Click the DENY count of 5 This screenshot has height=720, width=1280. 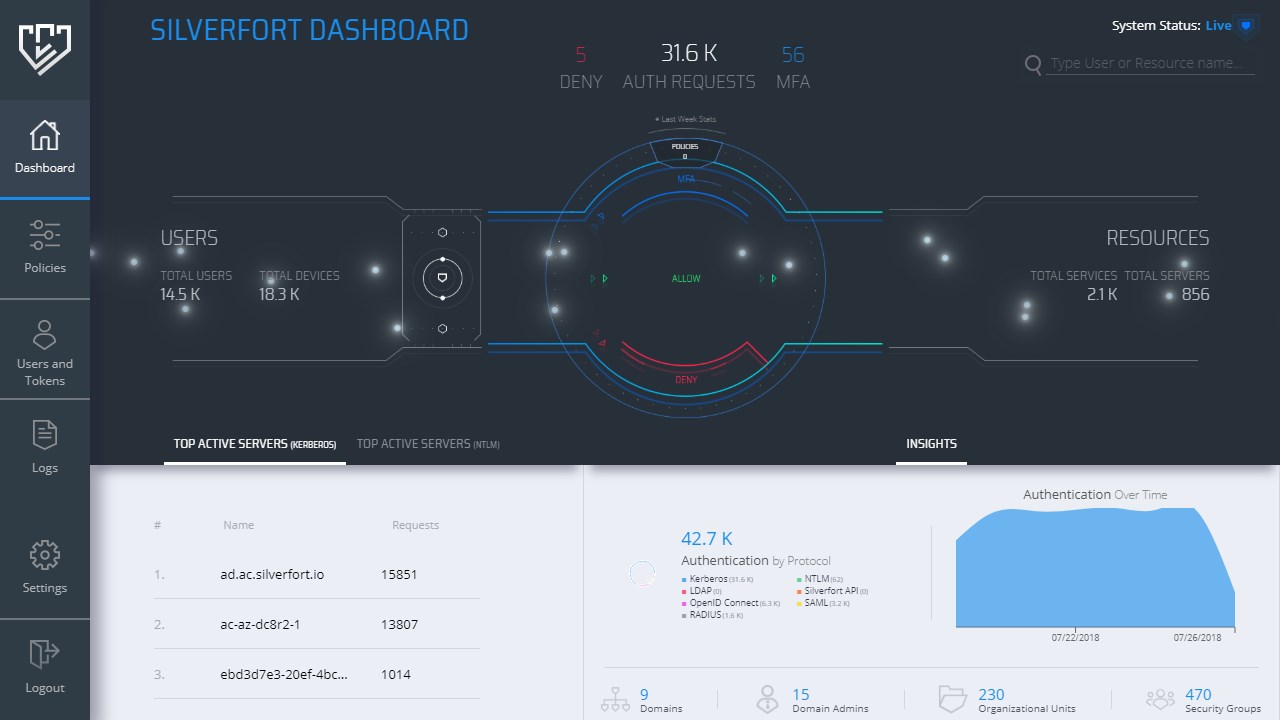pyautogui.click(x=581, y=55)
